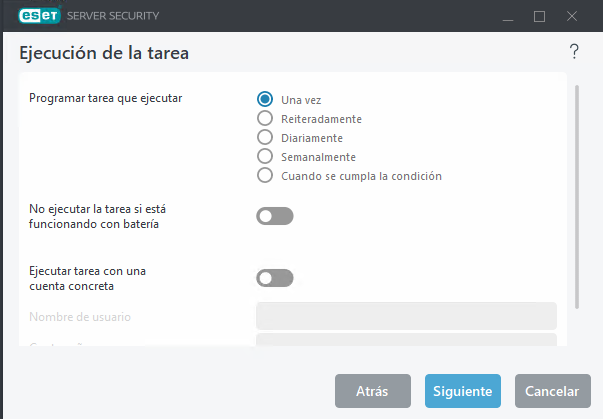Click the vertical scrollbar of the dialog
The image size is (603, 419).
click(577, 197)
